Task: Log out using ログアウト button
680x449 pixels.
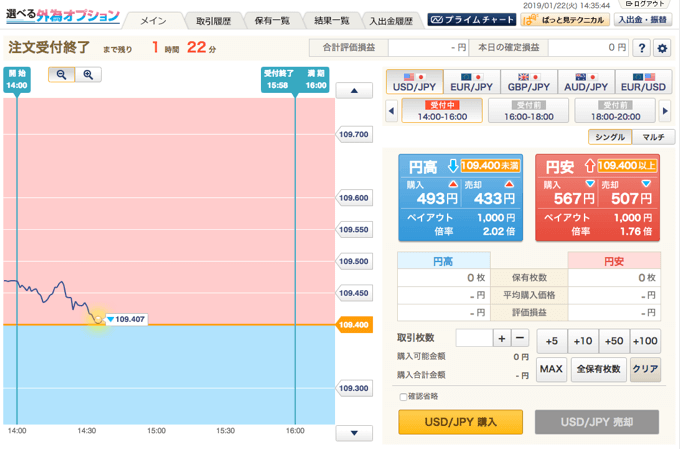Action: tap(645, 4)
